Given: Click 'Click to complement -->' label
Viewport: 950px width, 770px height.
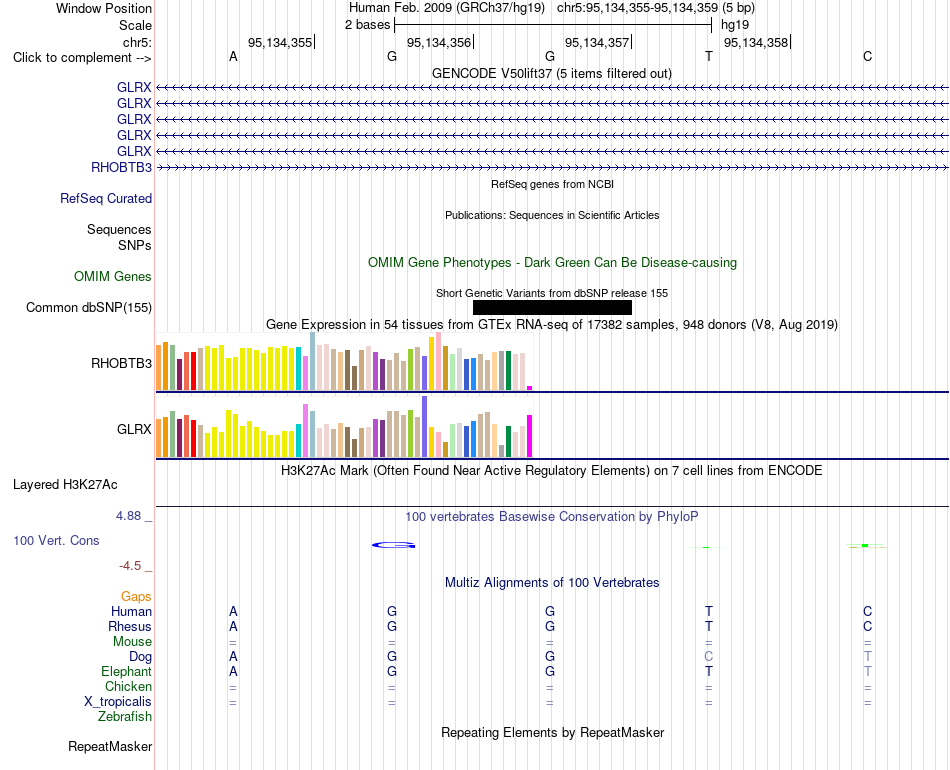Looking at the screenshot, I should (x=82, y=58).
